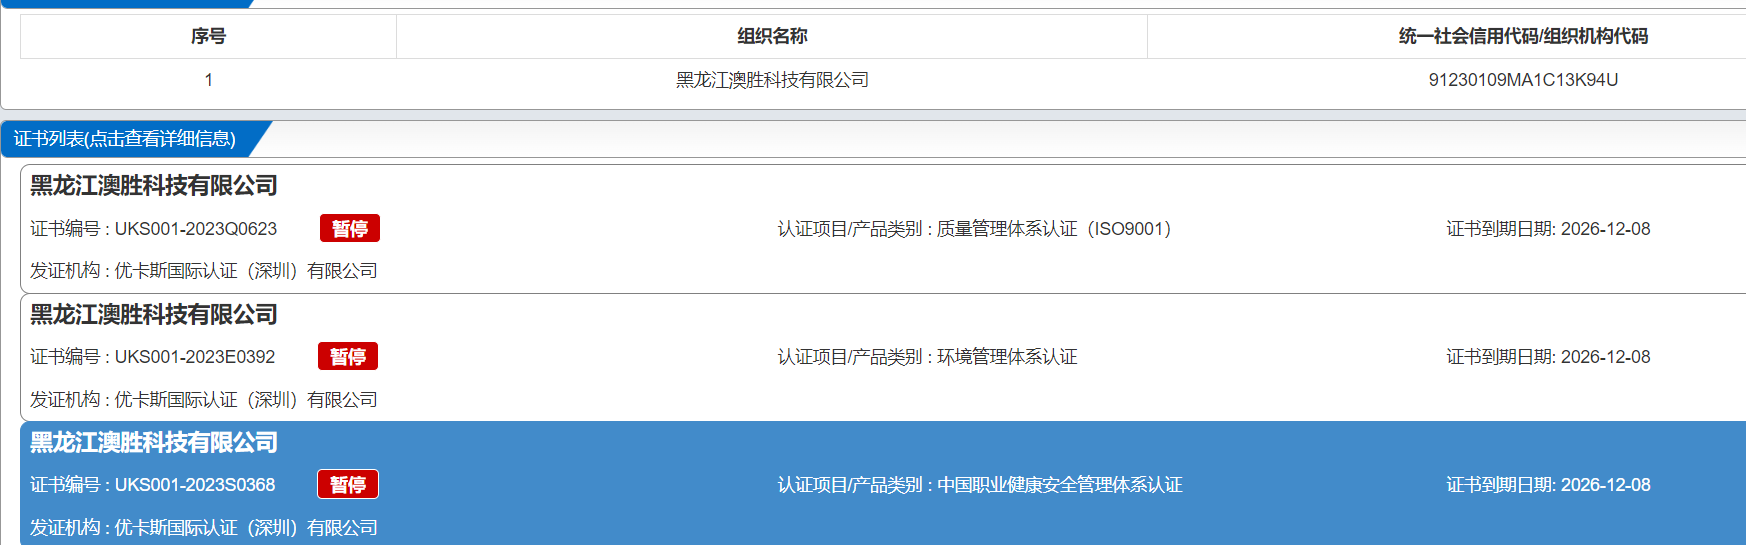This screenshot has width=1746, height=545.
Task: Click the 统一社会信用代码/组织机构代码 column header
Action: tap(1523, 36)
